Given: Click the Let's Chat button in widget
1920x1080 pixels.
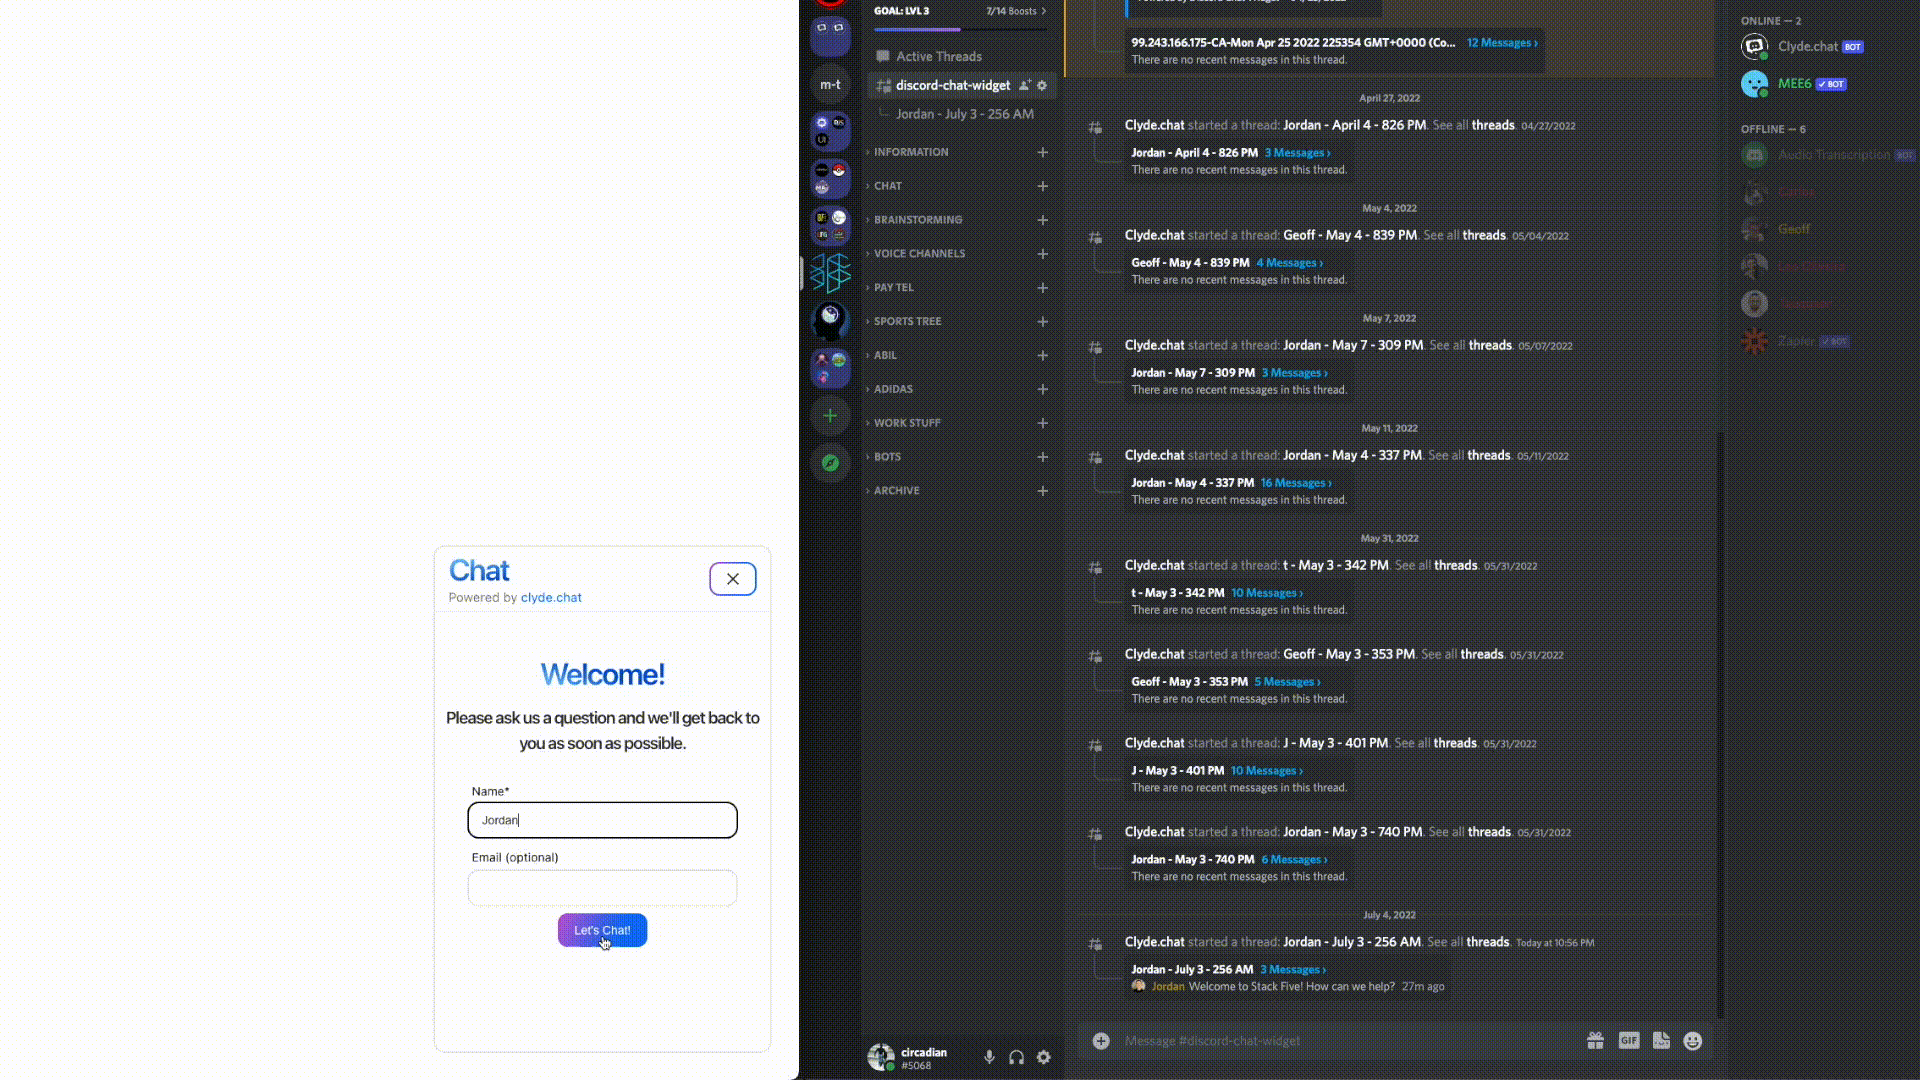Looking at the screenshot, I should (x=601, y=930).
